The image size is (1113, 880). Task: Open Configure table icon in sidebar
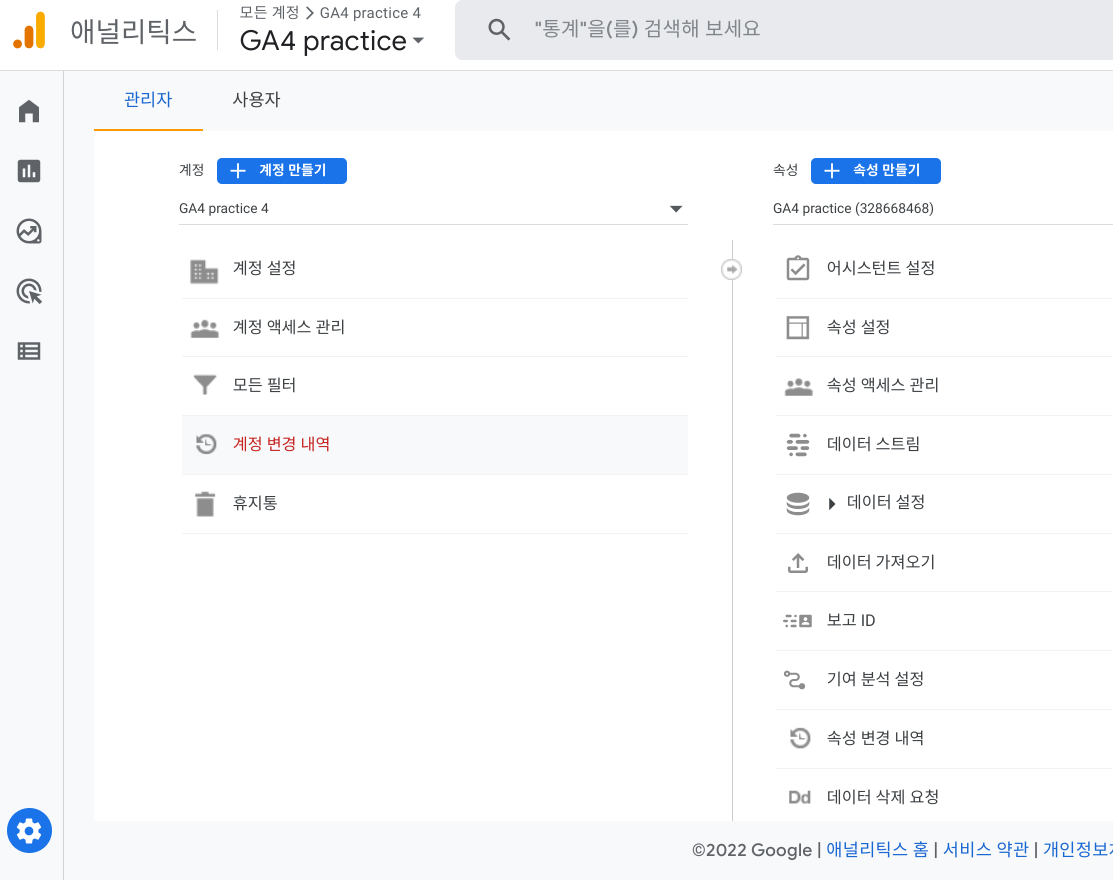click(x=29, y=351)
